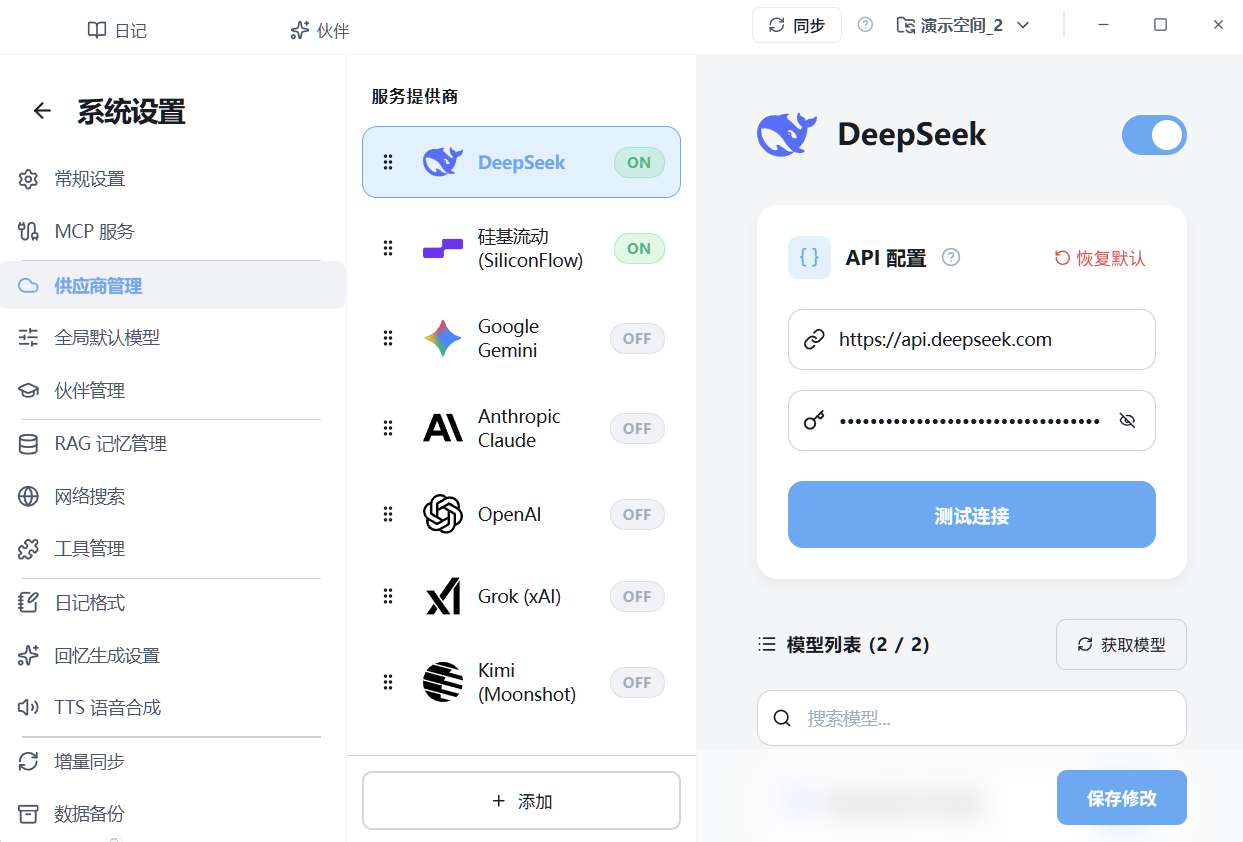The width and height of the screenshot is (1243, 842).
Task: Click the speaker icon for TTS 语音合成
Action: click(28, 708)
